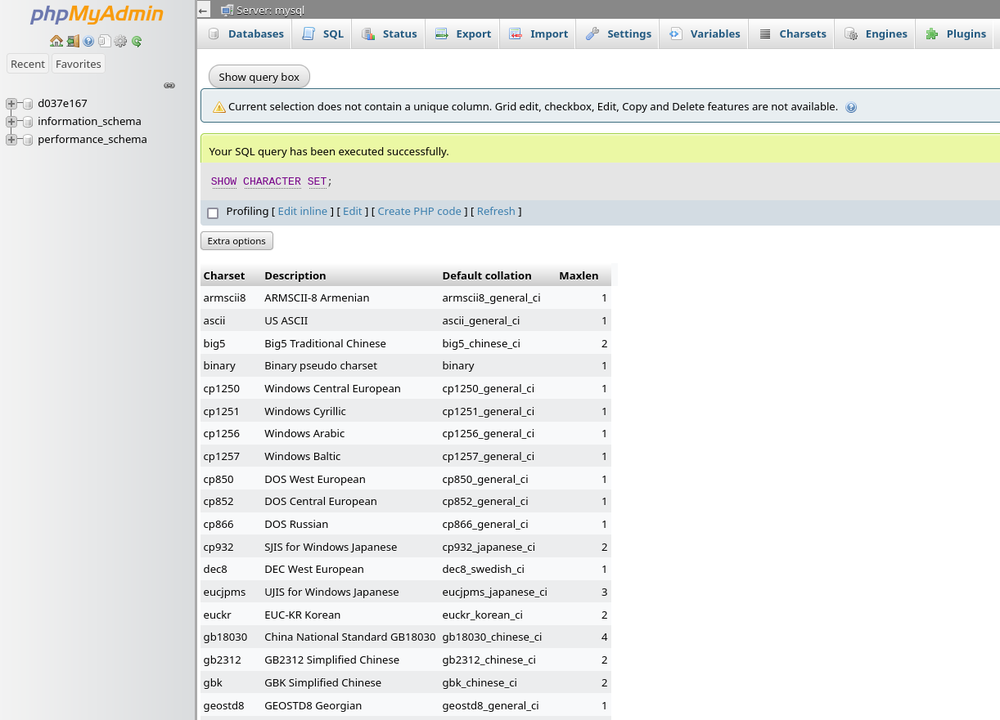This screenshot has width=1000, height=720.
Task: Expand the performance_schema tree node
Action: click(x=11, y=139)
